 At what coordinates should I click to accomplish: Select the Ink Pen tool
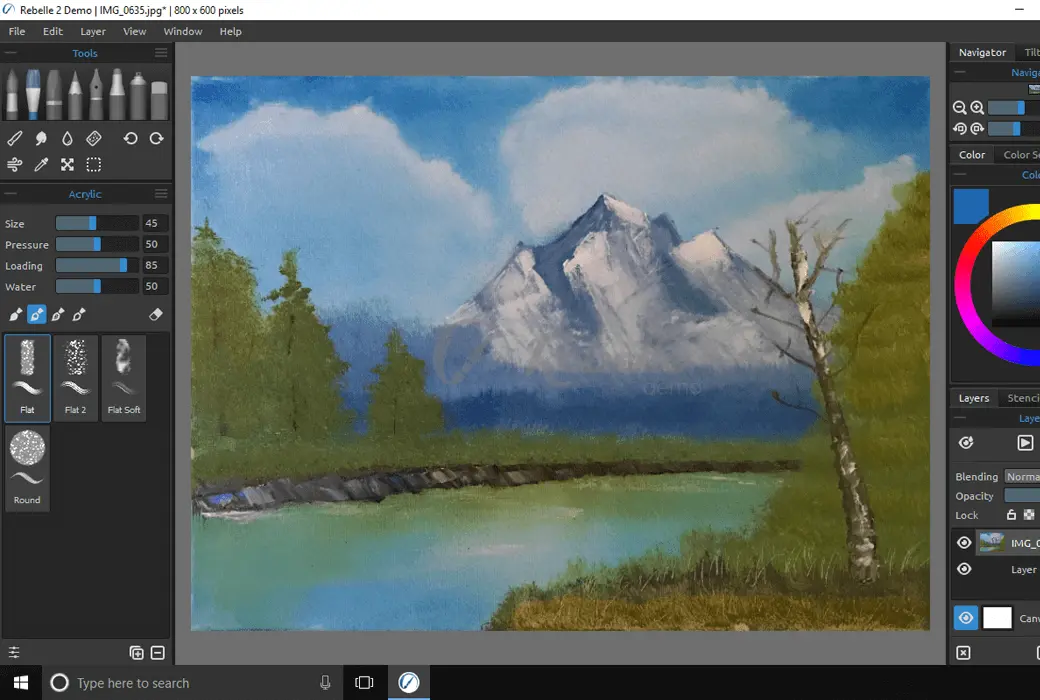click(x=96, y=94)
